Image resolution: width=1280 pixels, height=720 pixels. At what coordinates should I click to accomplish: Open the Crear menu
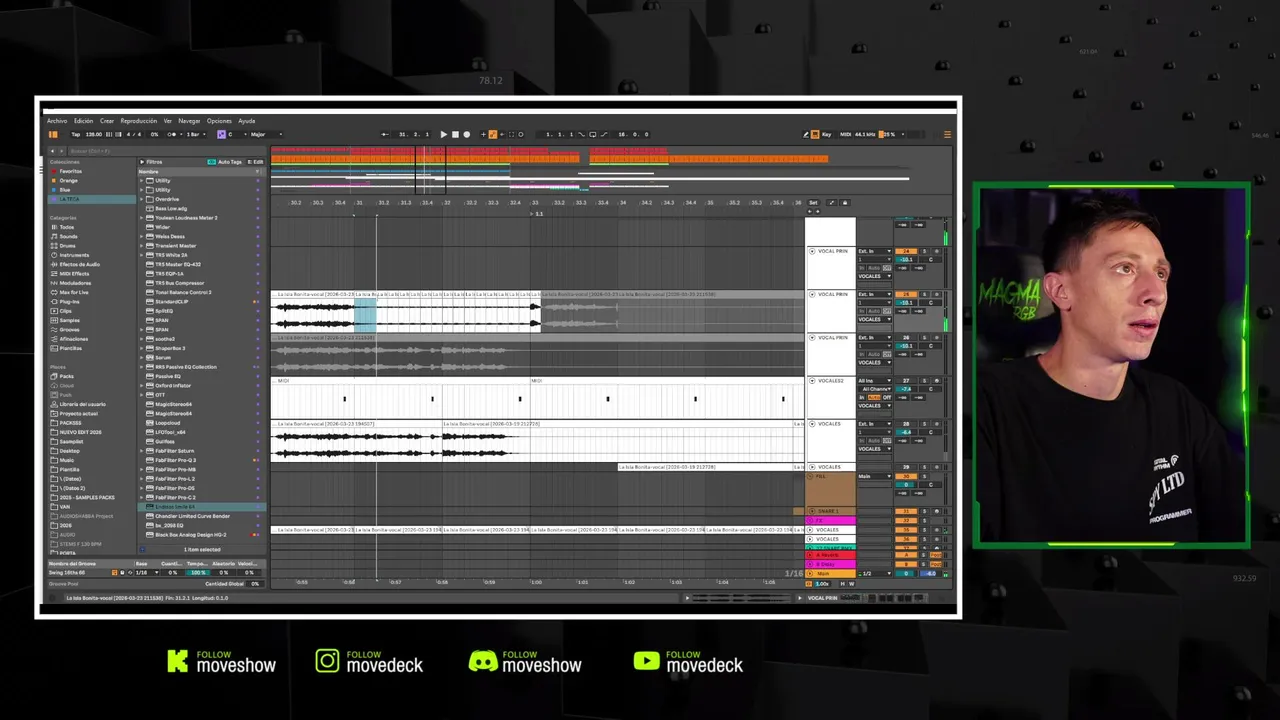pyautogui.click(x=107, y=121)
